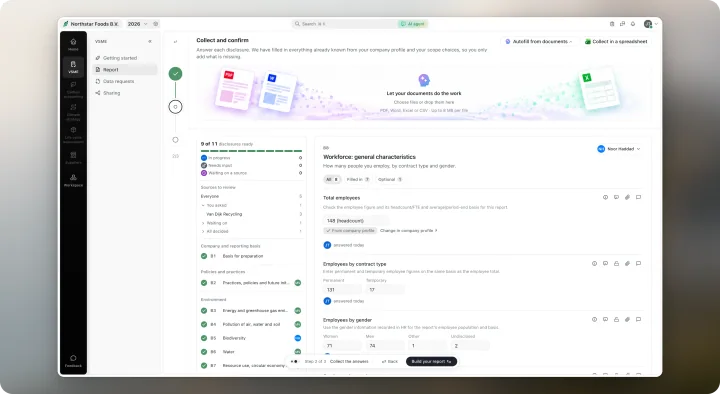Click the settings gear beside year 2026
This screenshot has width=720, height=394.
(x=156, y=24)
